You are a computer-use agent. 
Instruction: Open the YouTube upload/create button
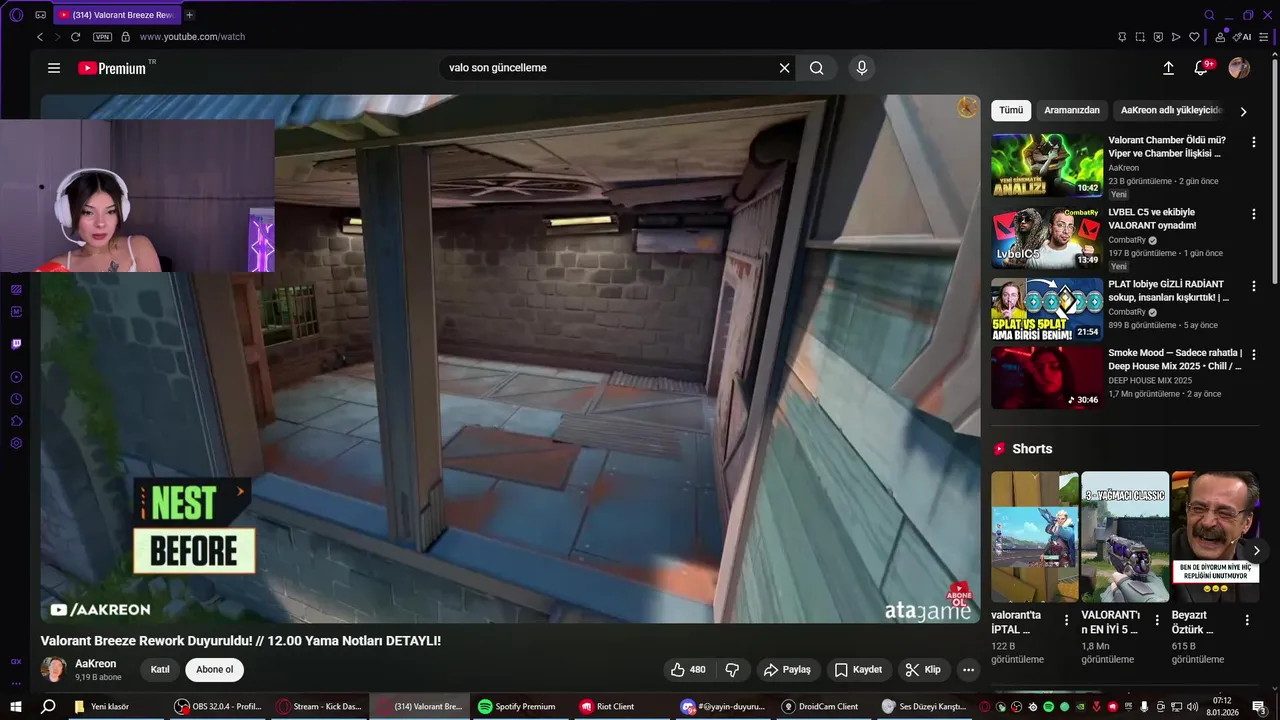coord(1168,68)
